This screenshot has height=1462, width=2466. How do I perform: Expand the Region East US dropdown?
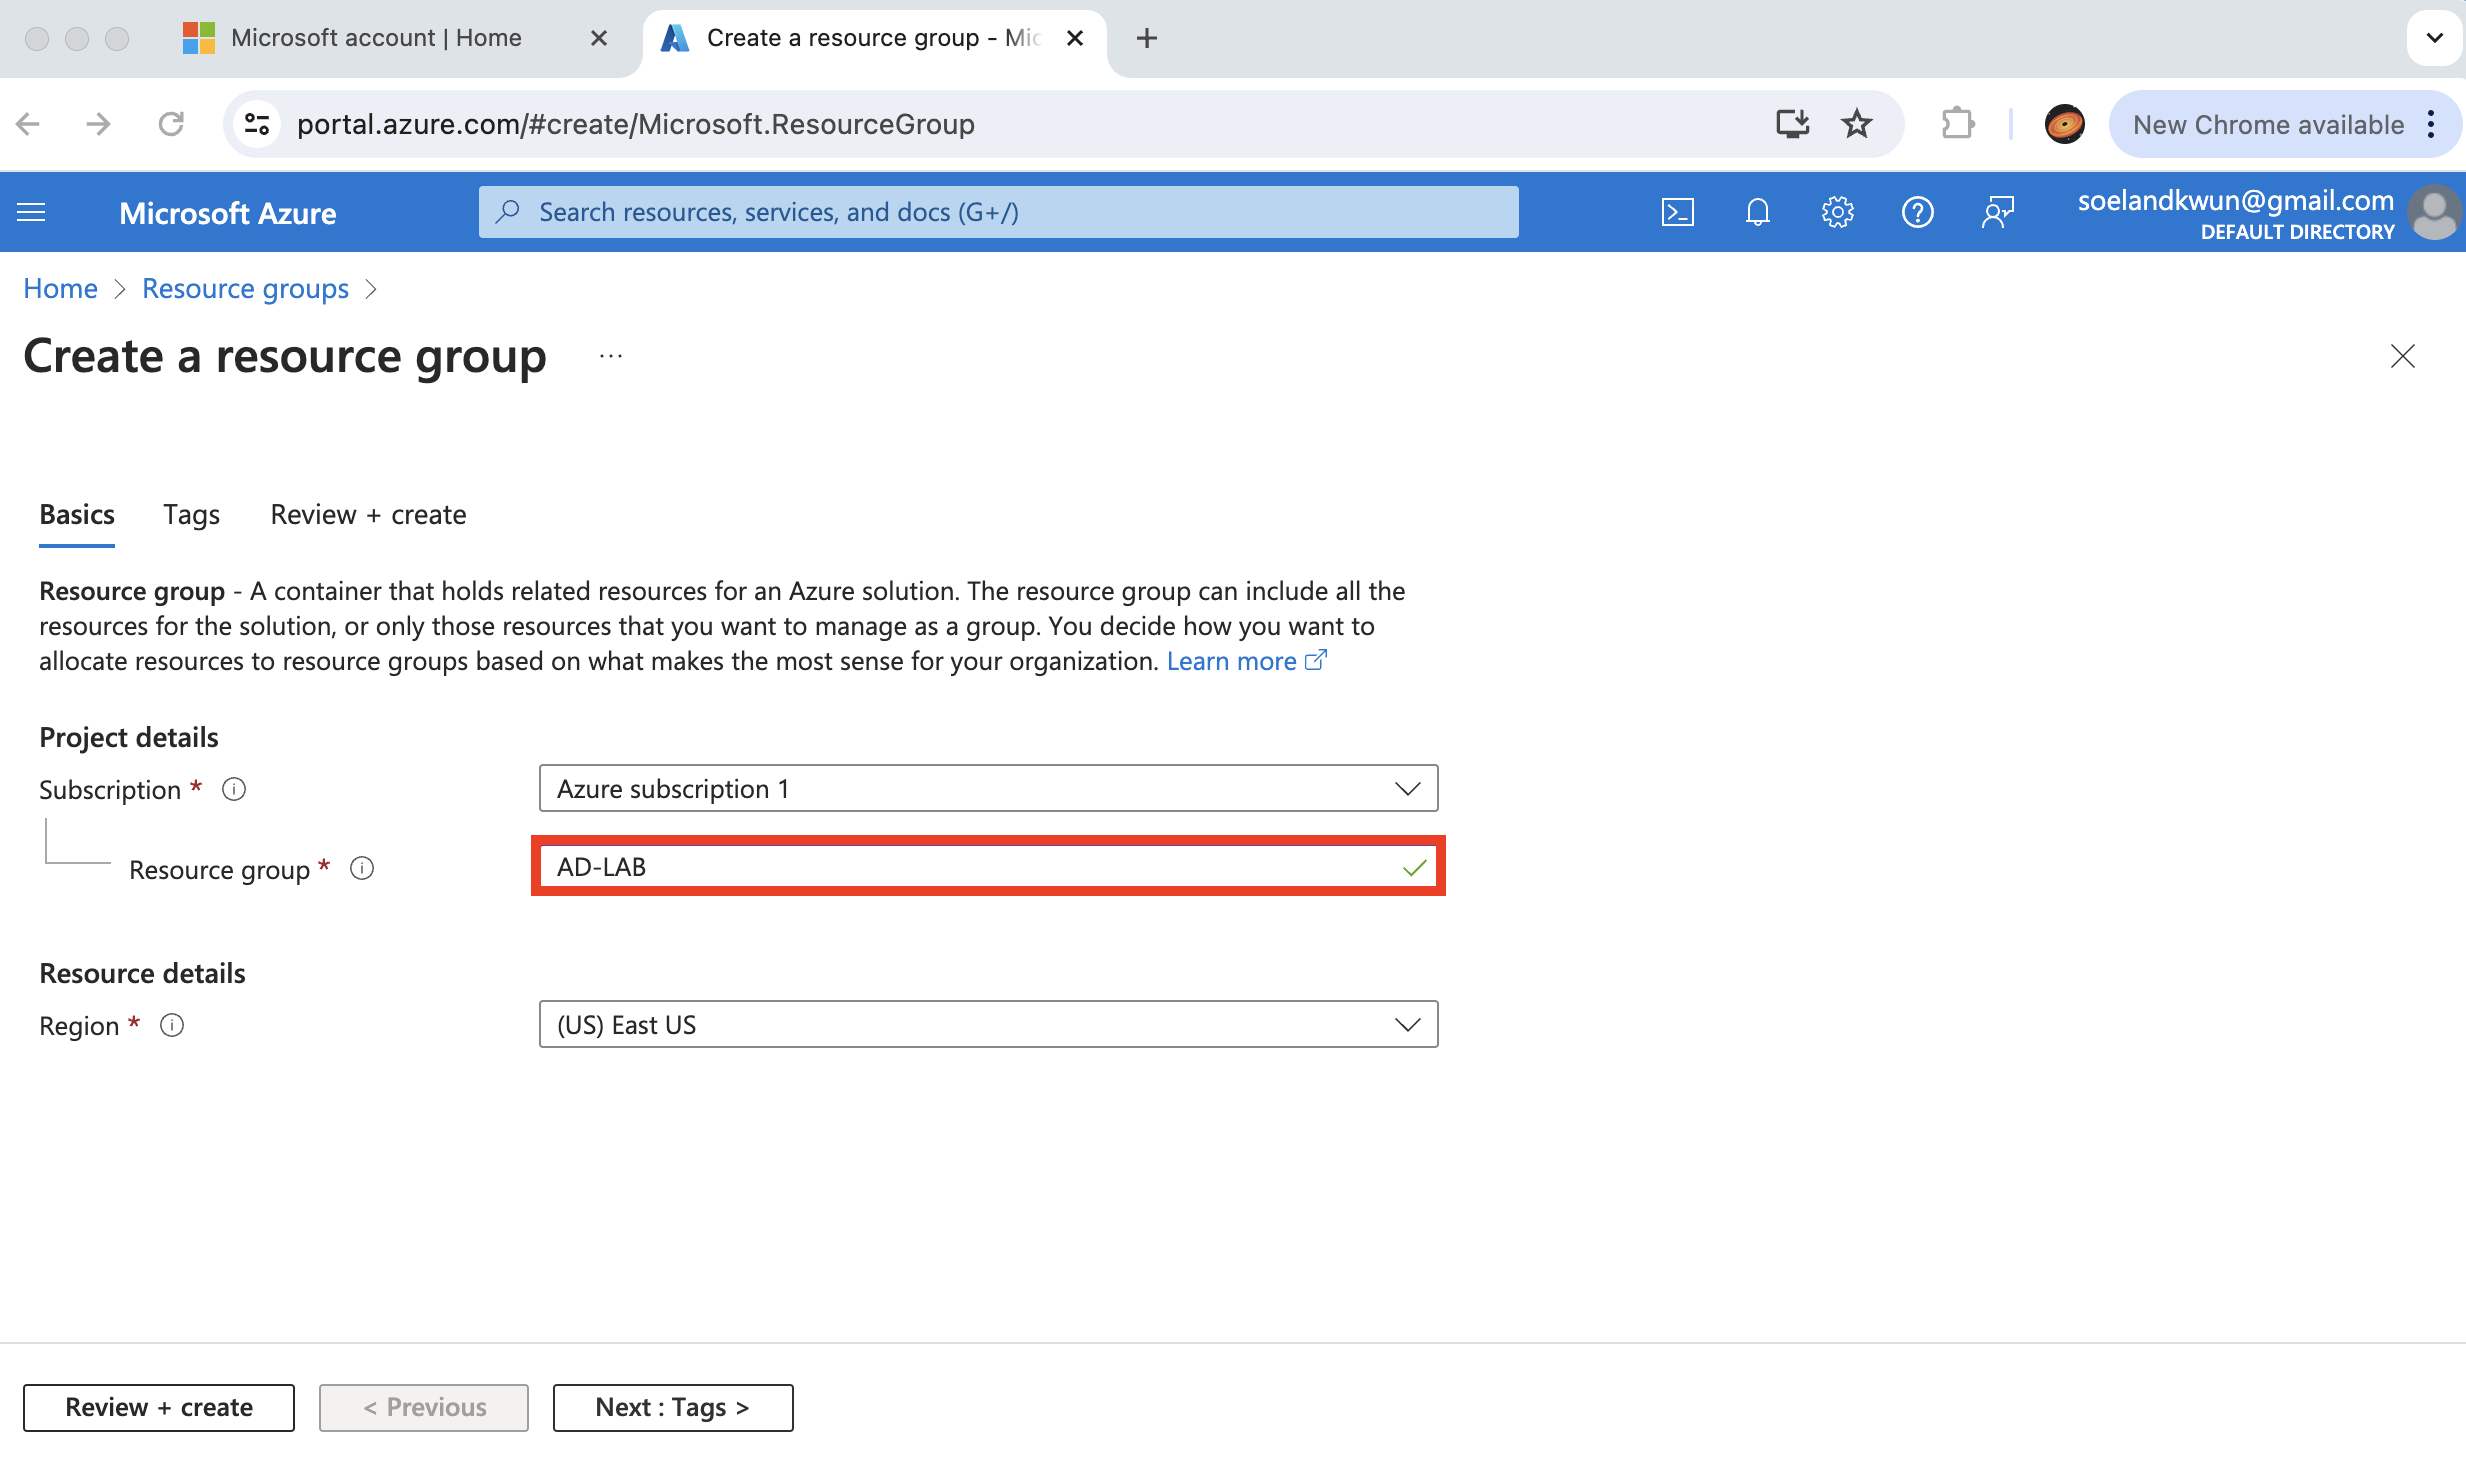[x=988, y=1025]
